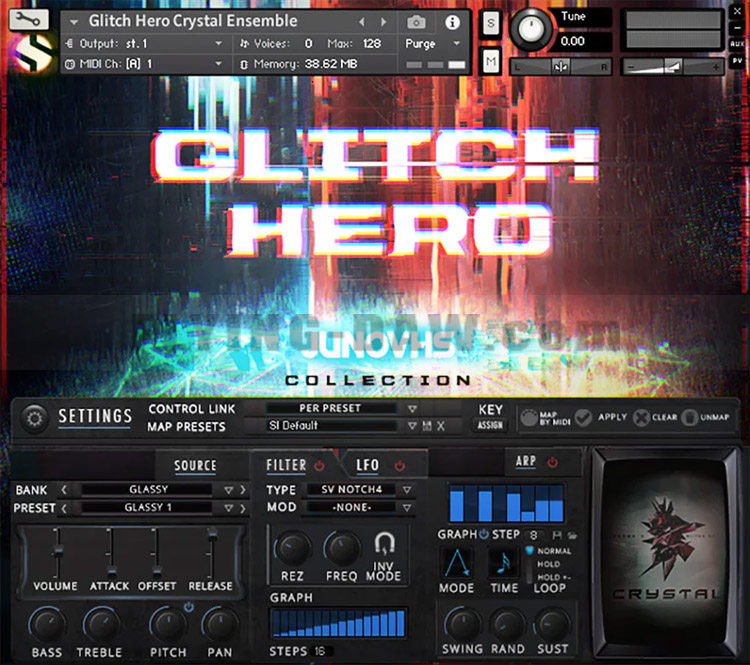Open the SETTINGS tab
Screen dimensions: 750x665
coord(95,417)
